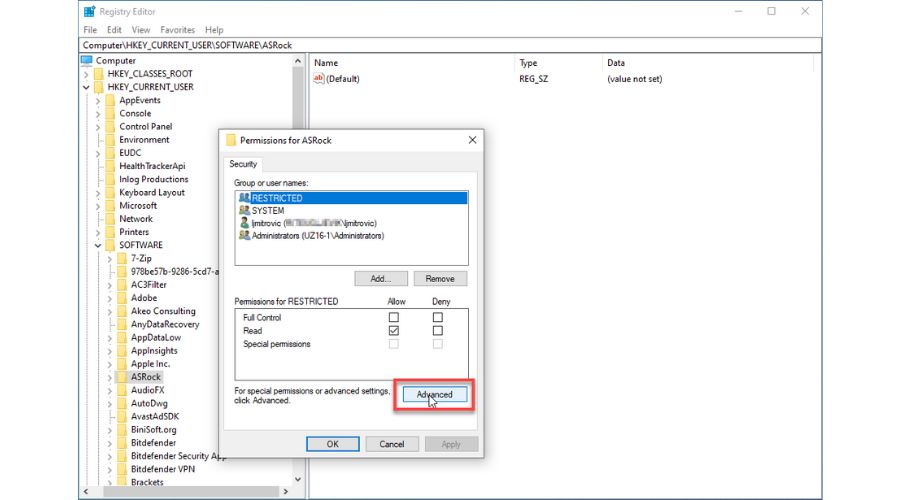Click the SOFTWARE folder icon
The width and height of the screenshot is (900, 500).
click(x=110, y=245)
